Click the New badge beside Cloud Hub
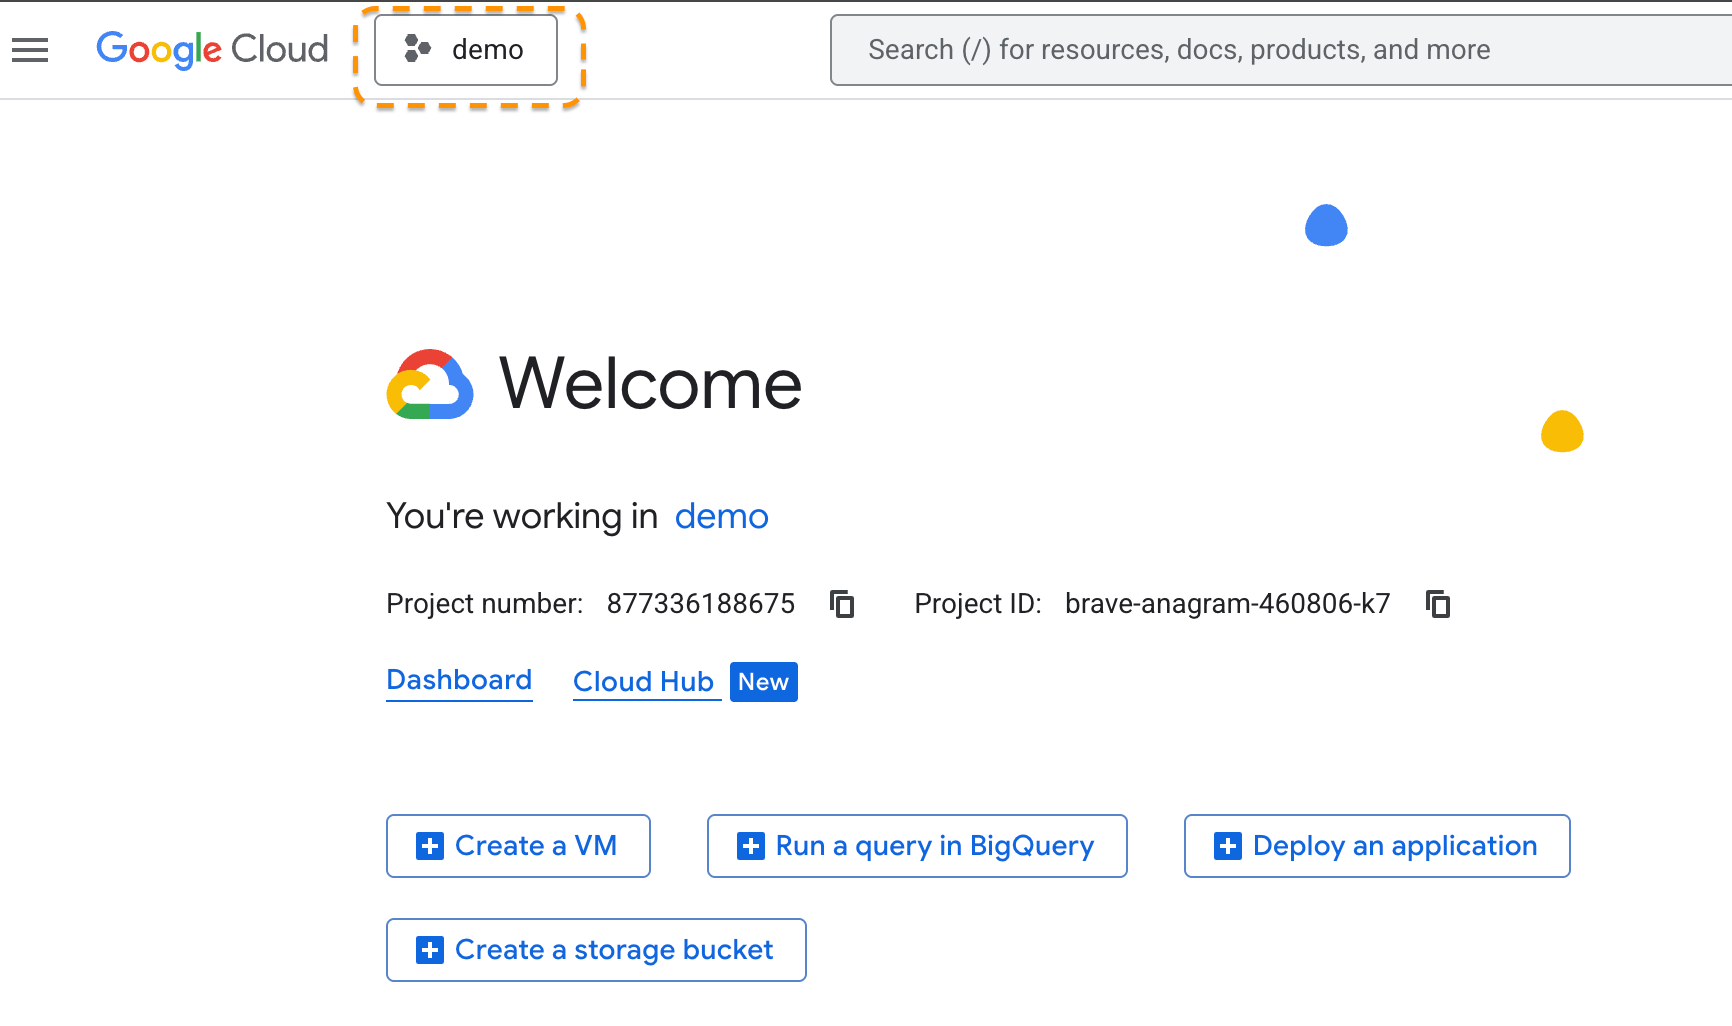 click(763, 682)
